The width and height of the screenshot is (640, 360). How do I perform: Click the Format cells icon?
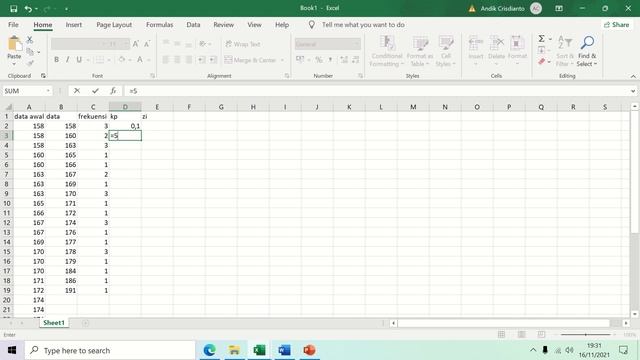pos(517,43)
